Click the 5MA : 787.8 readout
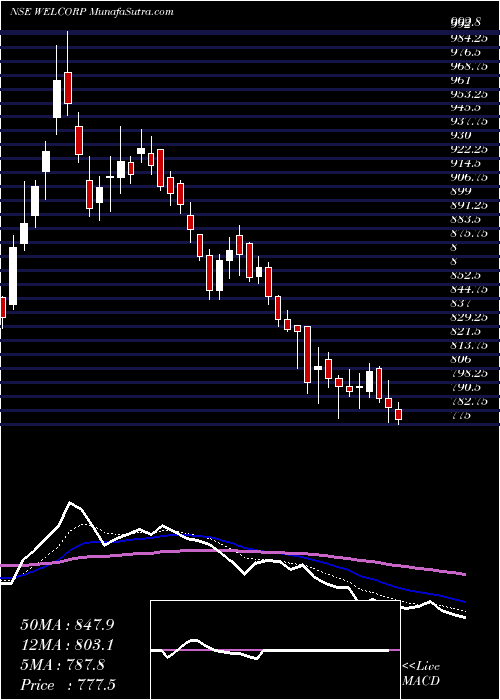Screen dimensions: 500x700 click(x=62, y=665)
